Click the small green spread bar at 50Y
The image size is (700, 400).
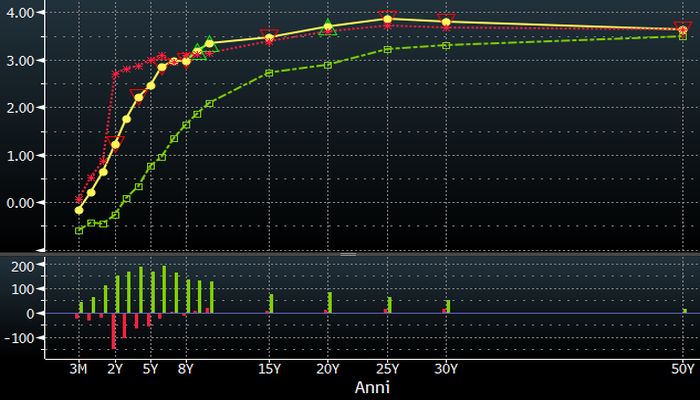tap(685, 311)
